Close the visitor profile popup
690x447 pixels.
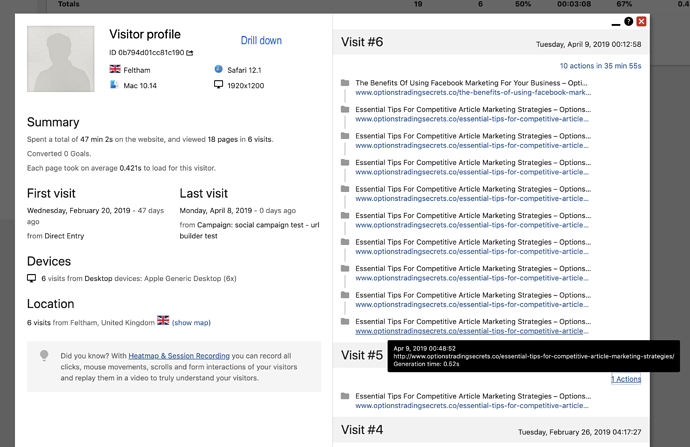coord(642,21)
